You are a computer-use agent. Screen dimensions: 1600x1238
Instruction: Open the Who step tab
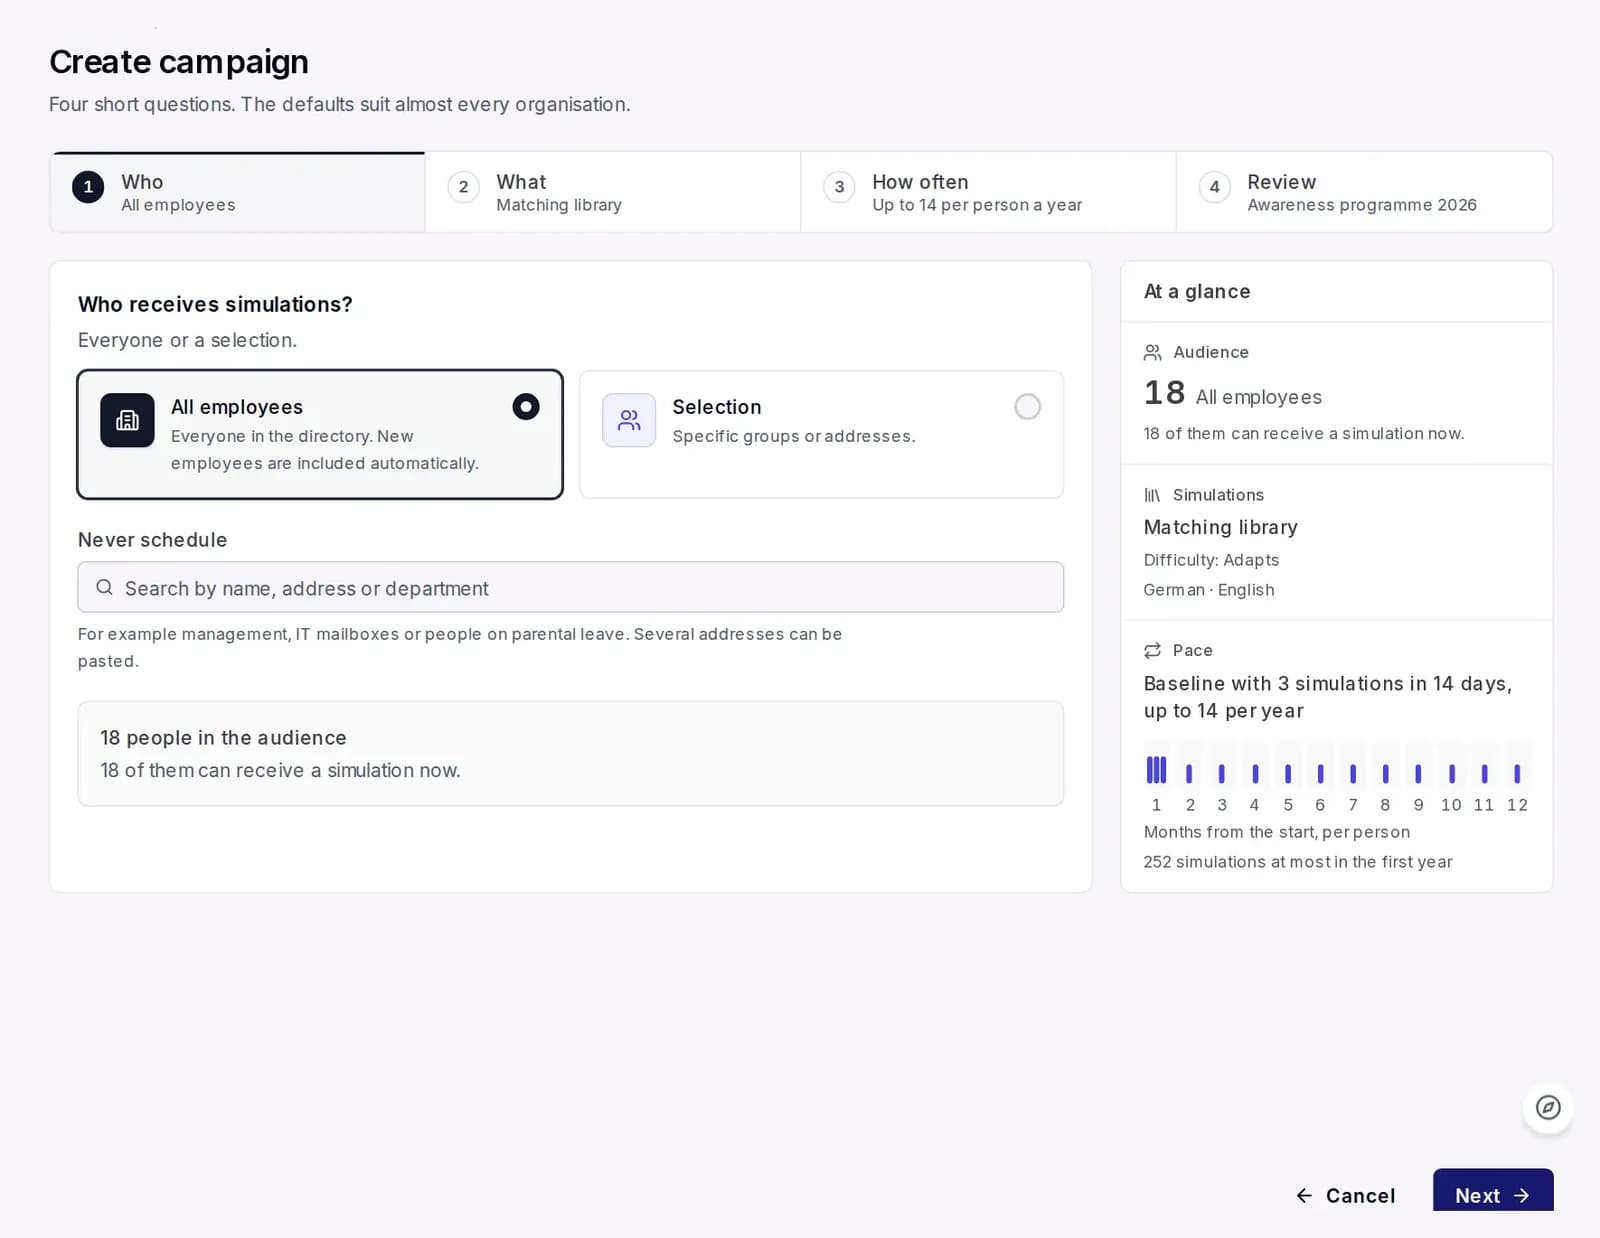(238, 192)
